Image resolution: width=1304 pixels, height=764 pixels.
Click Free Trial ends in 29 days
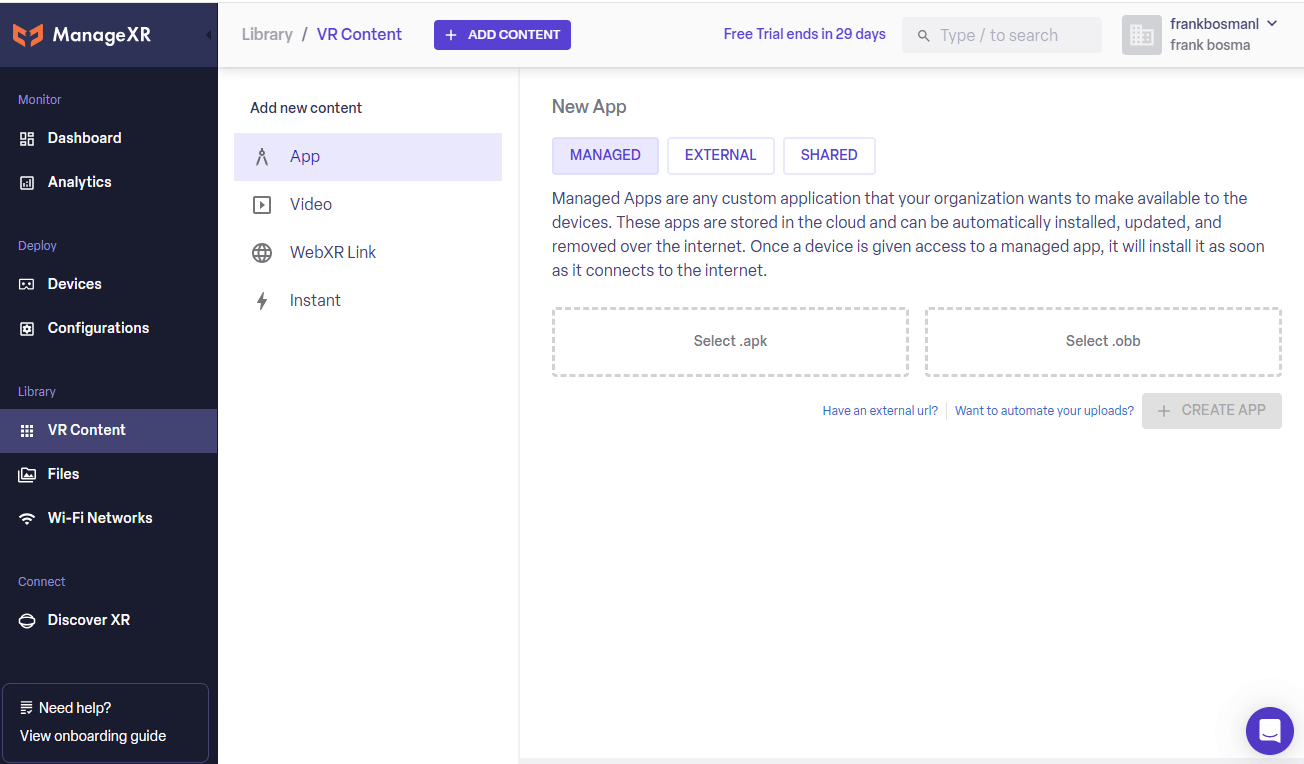[x=805, y=35]
